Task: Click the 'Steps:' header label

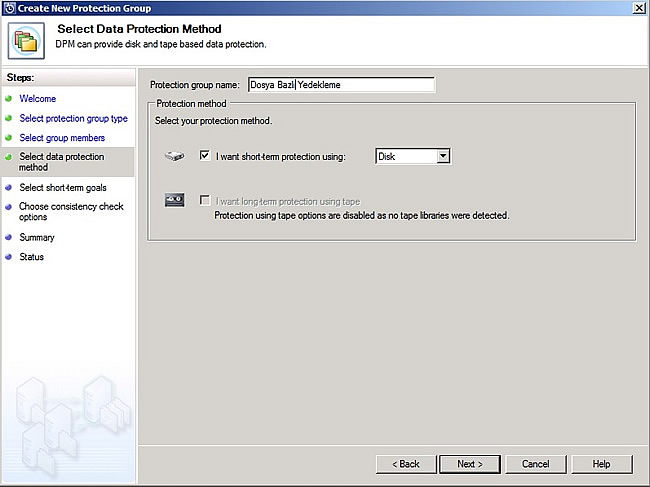Action: pos(20,78)
